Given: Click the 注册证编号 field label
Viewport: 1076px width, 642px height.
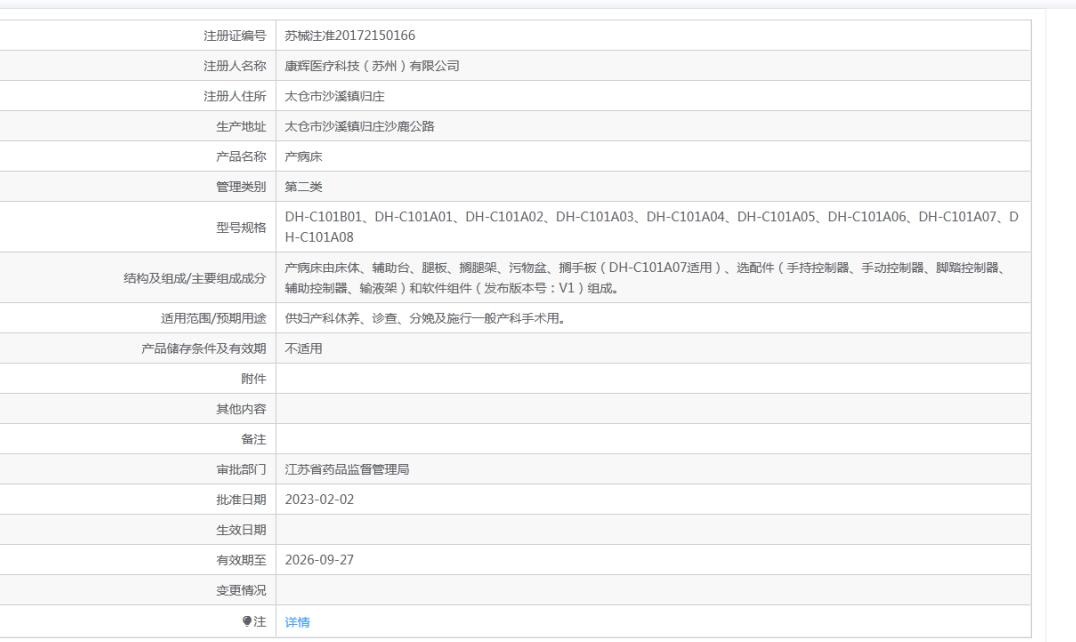Looking at the screenshot, I should pyautogui.click(x=235, y=36).
